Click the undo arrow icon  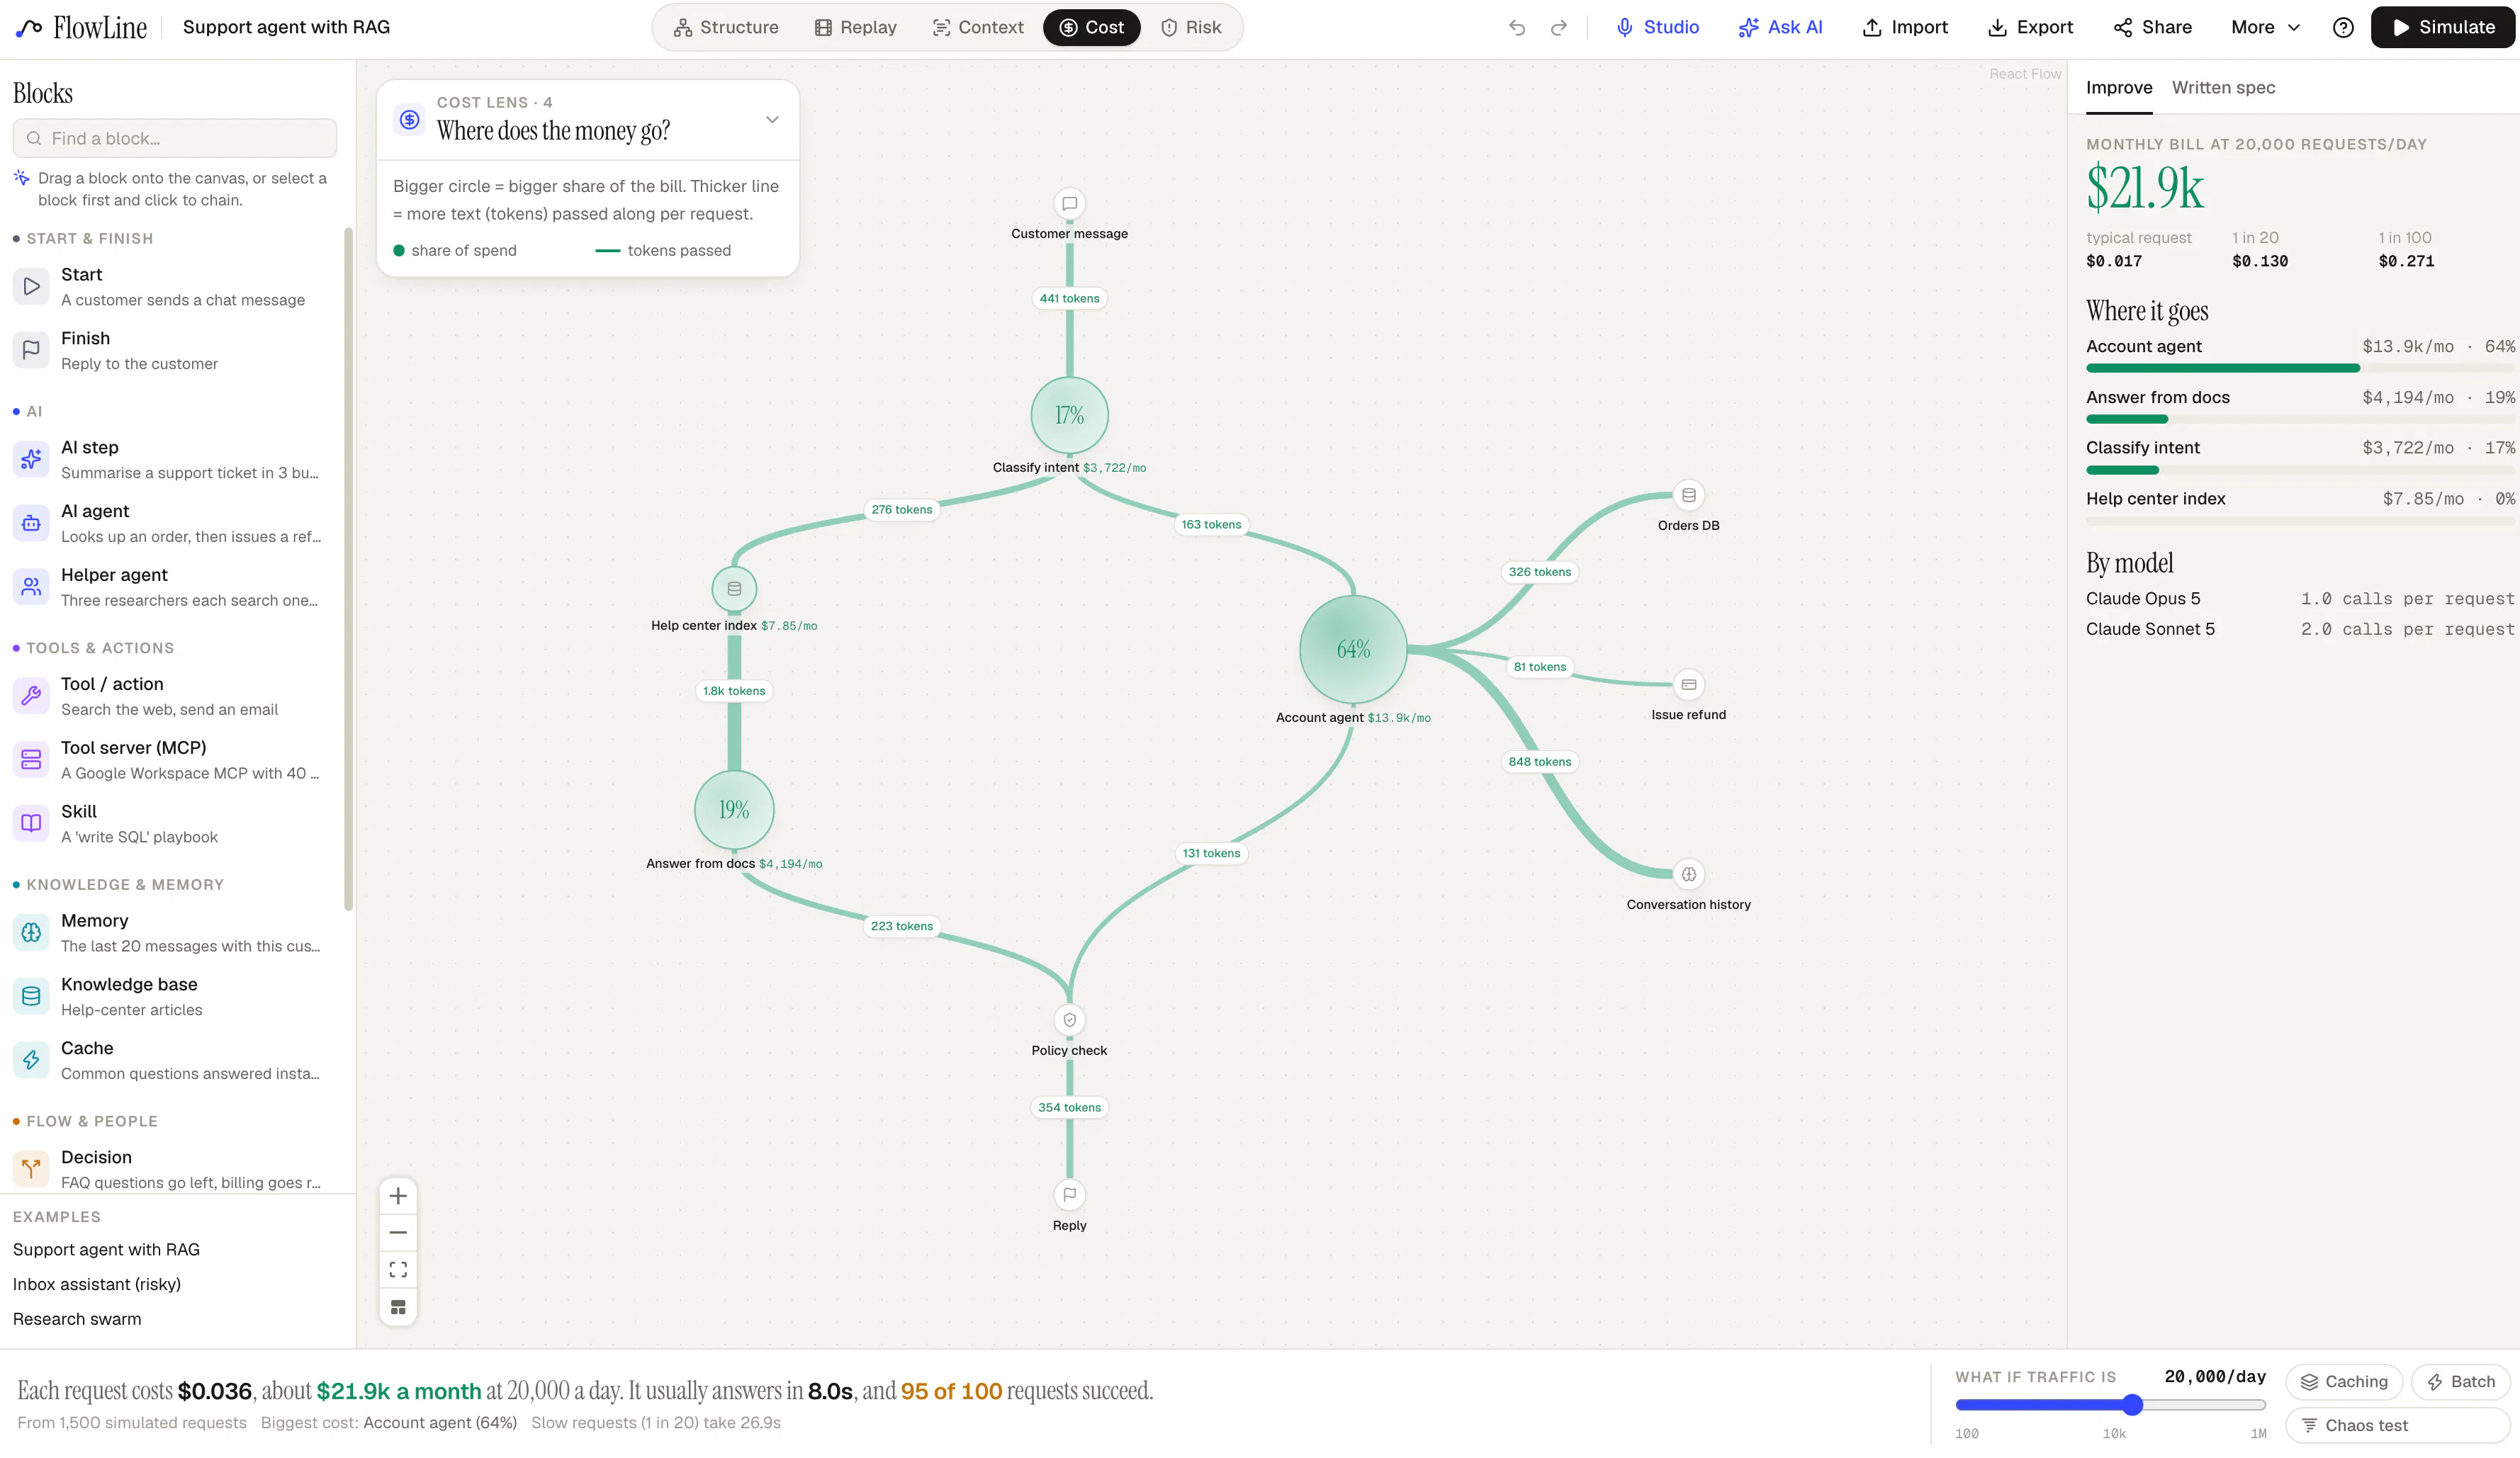click(x=1517, y=27)
